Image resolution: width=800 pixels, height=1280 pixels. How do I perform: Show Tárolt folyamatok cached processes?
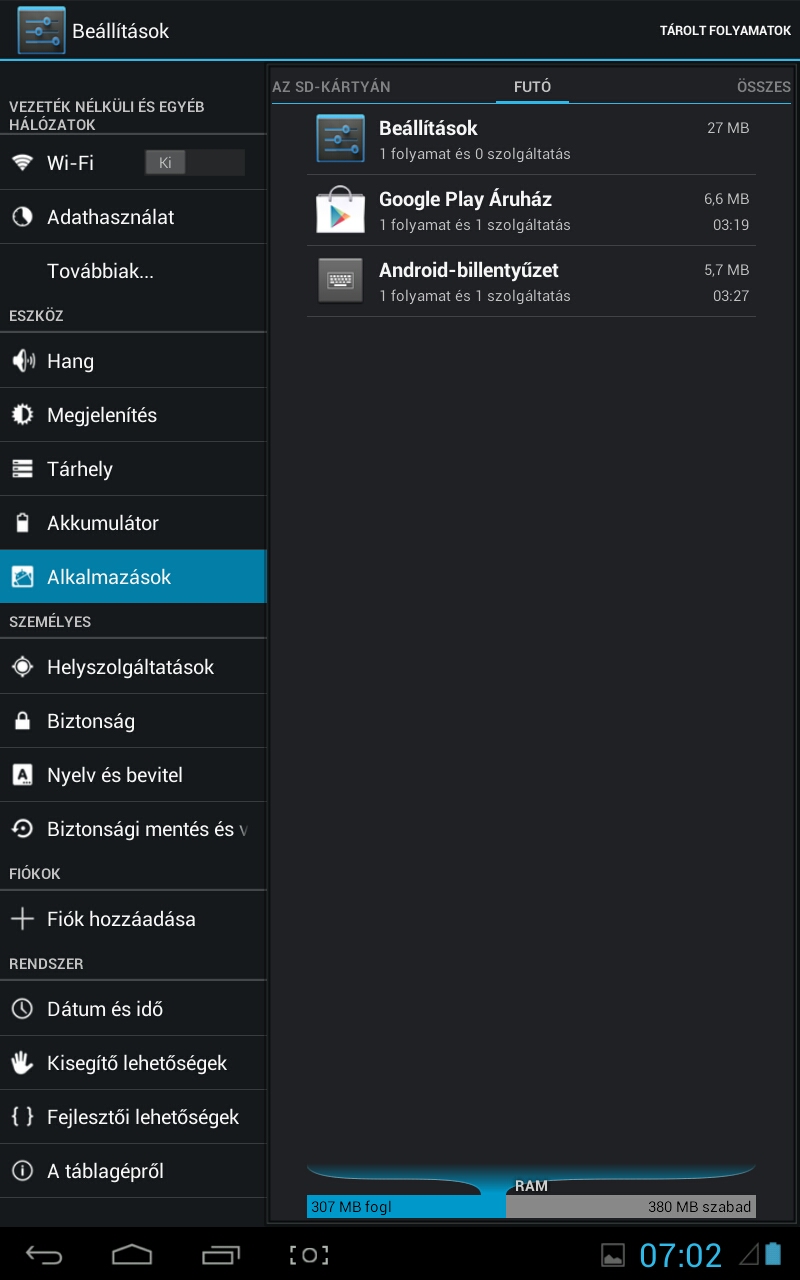[x=725, y=31]
